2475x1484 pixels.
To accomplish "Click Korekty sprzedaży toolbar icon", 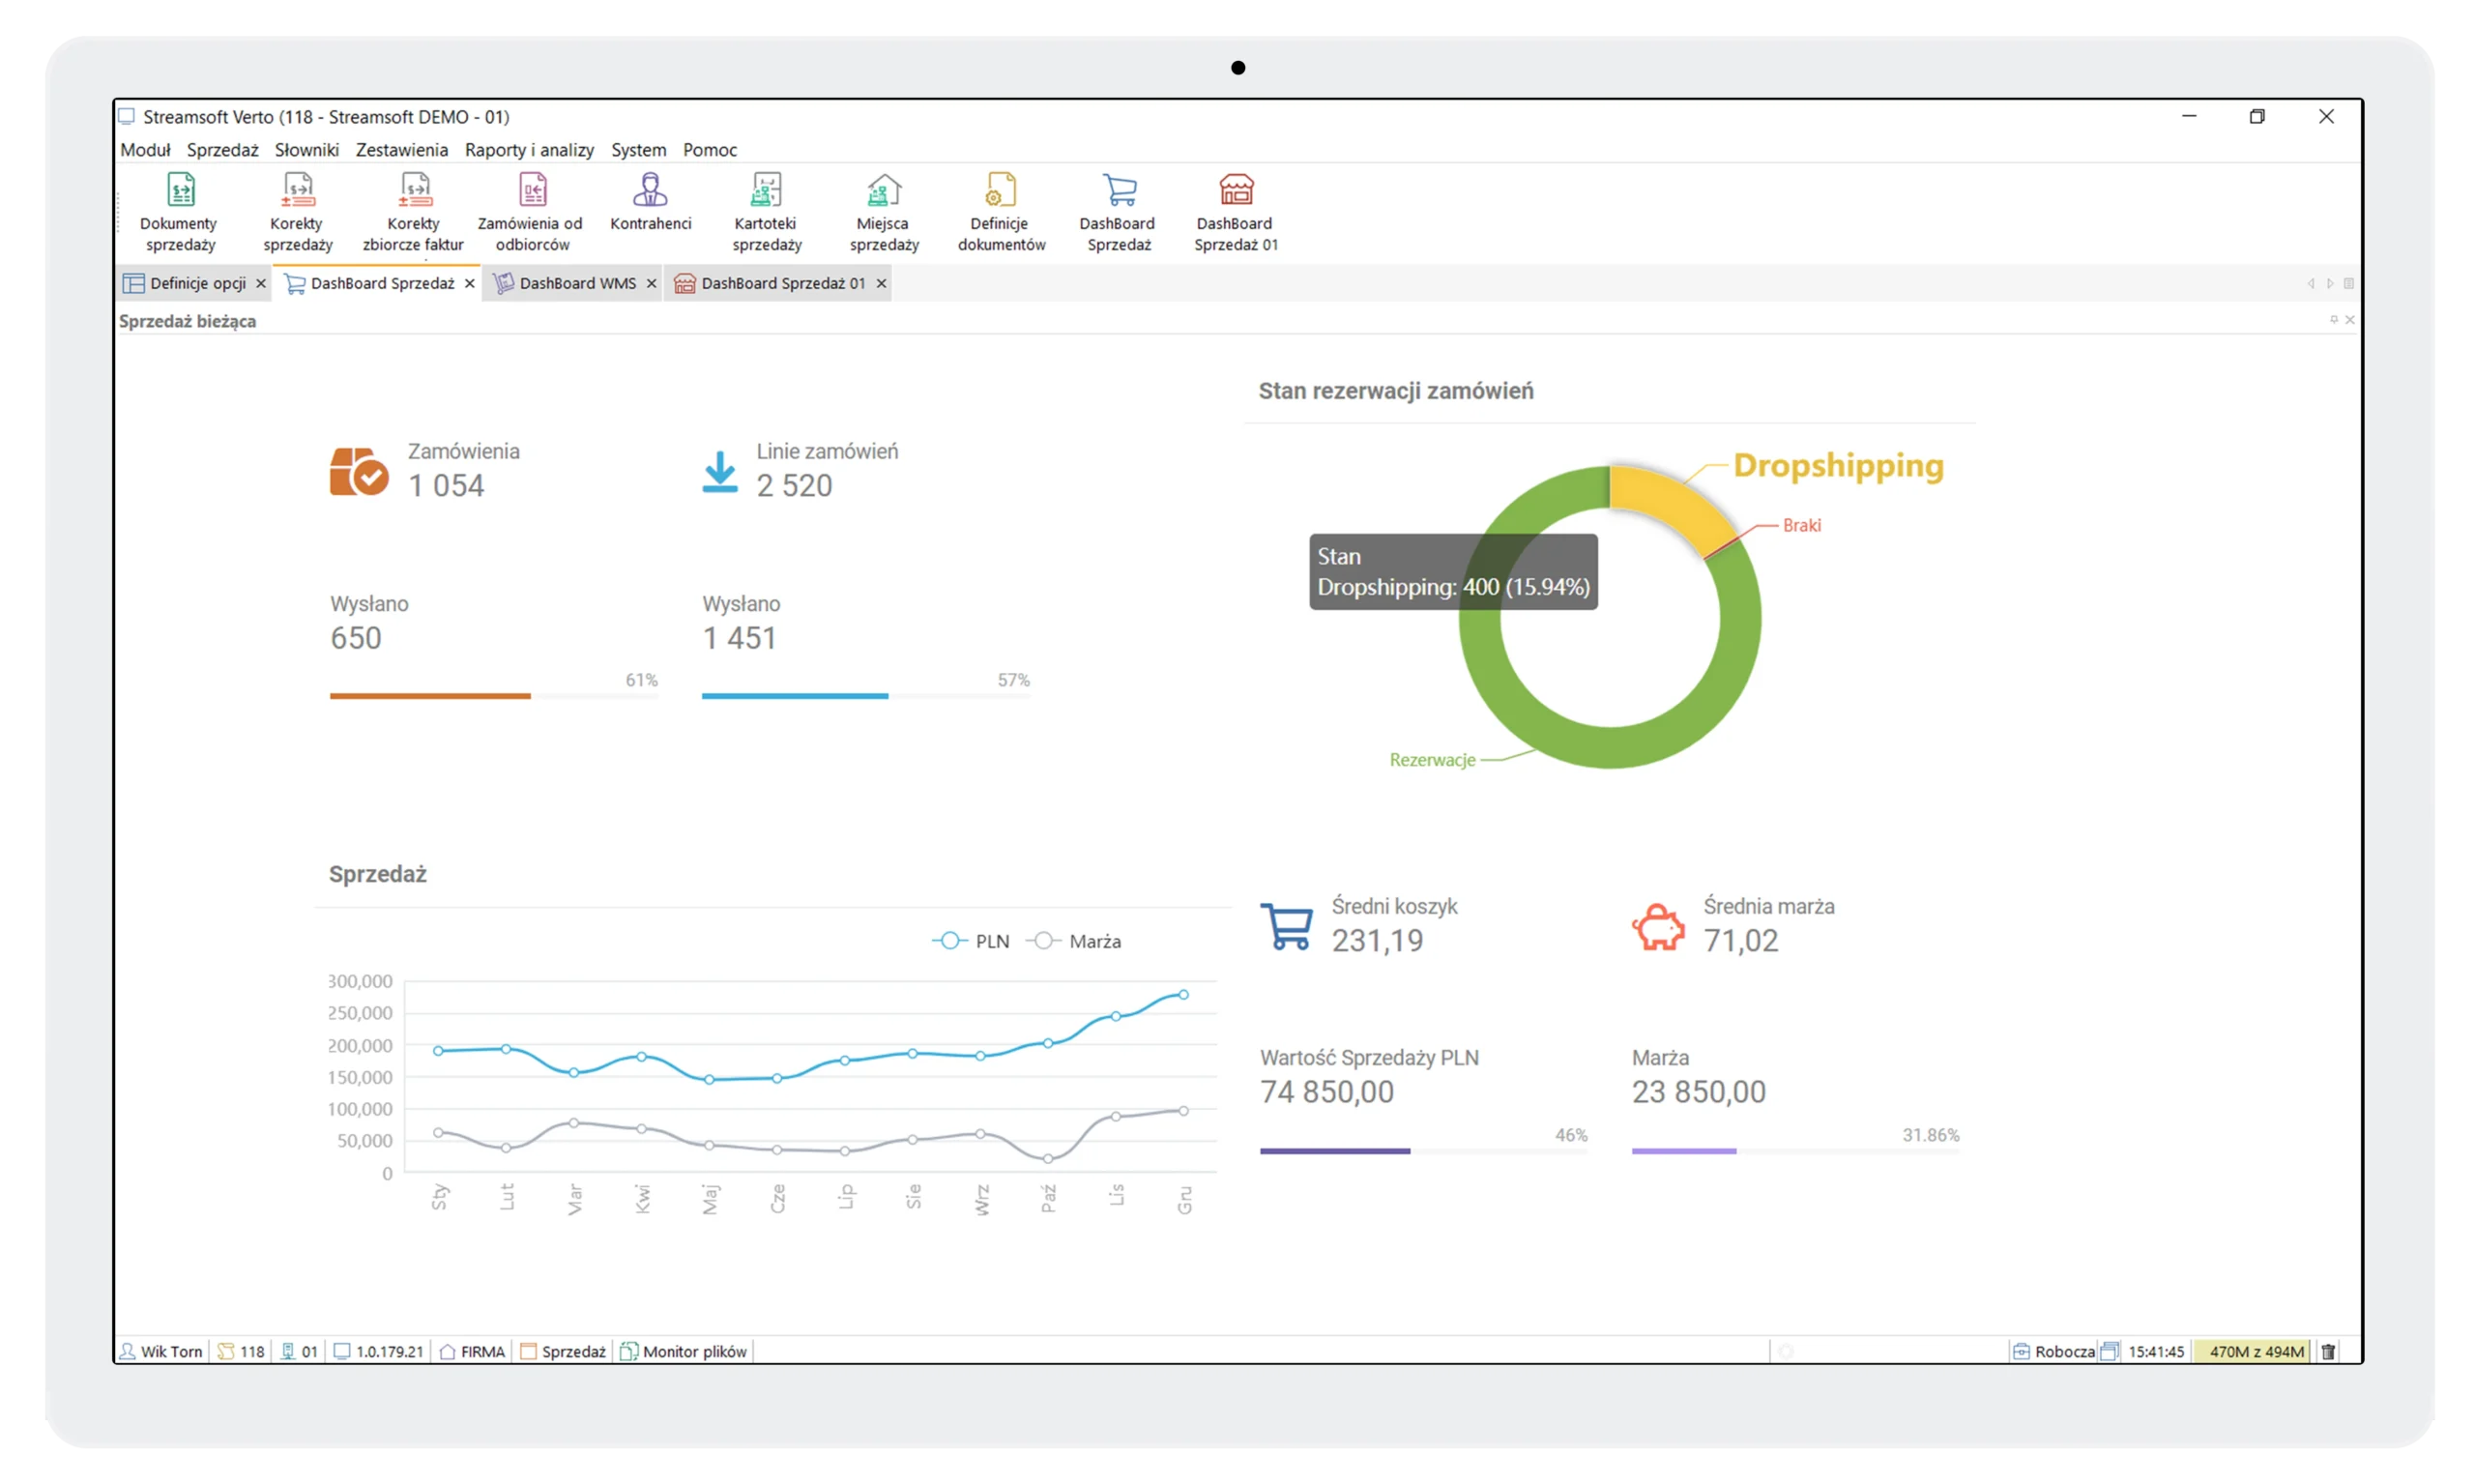I will pyautogui.click(x=298, y=190).
